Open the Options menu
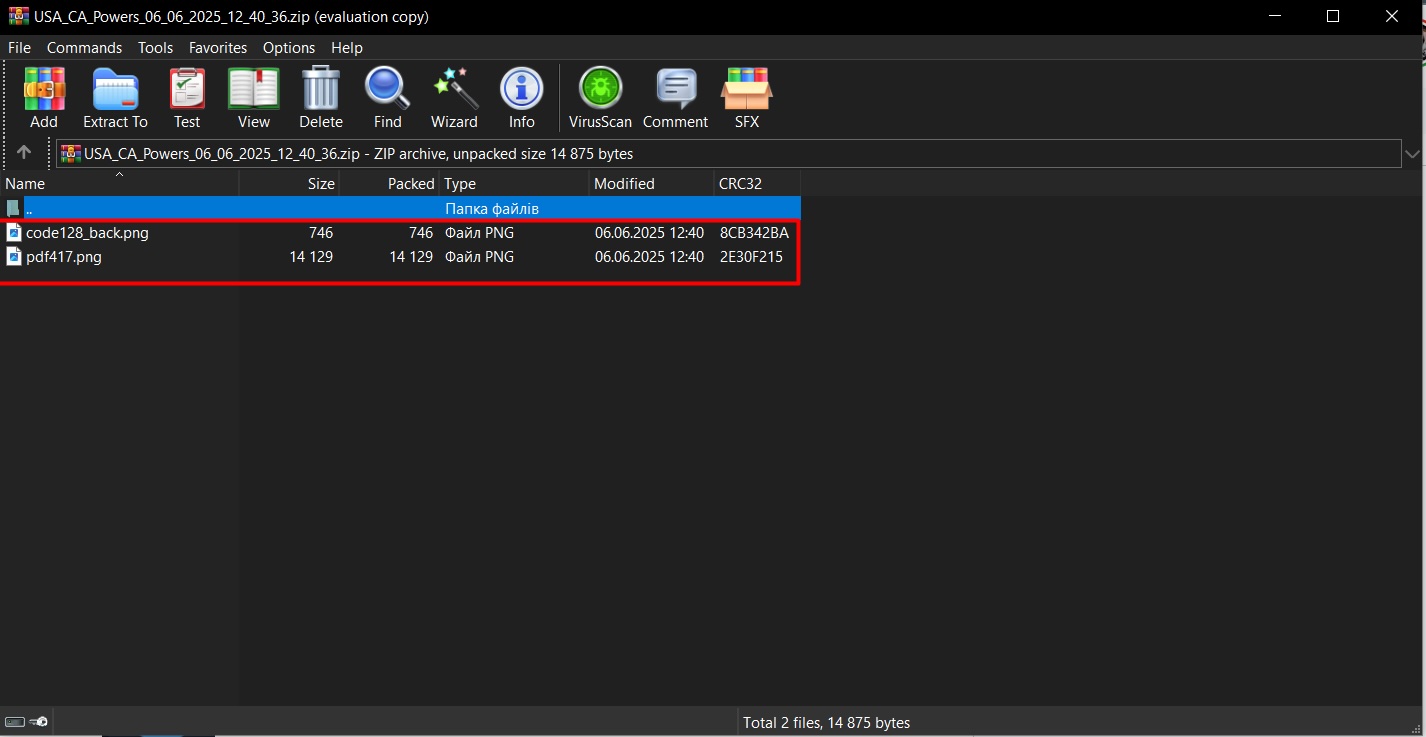 pos(288,47)
